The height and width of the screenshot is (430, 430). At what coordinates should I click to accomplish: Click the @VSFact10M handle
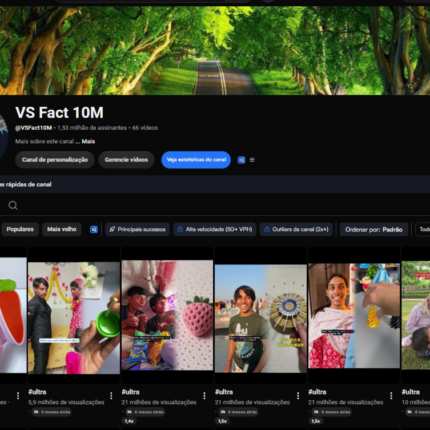pos(33,128)
